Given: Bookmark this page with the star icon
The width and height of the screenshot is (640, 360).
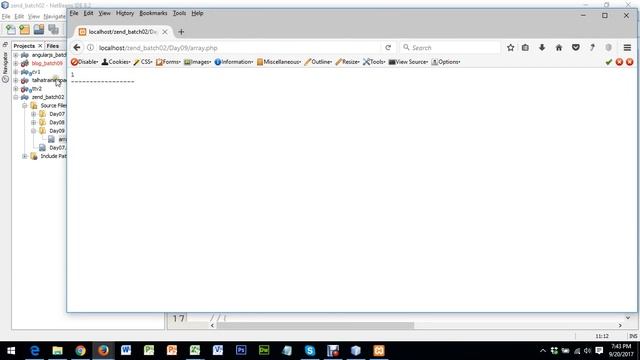Looking at the screenshot, I should click(510, 48).
